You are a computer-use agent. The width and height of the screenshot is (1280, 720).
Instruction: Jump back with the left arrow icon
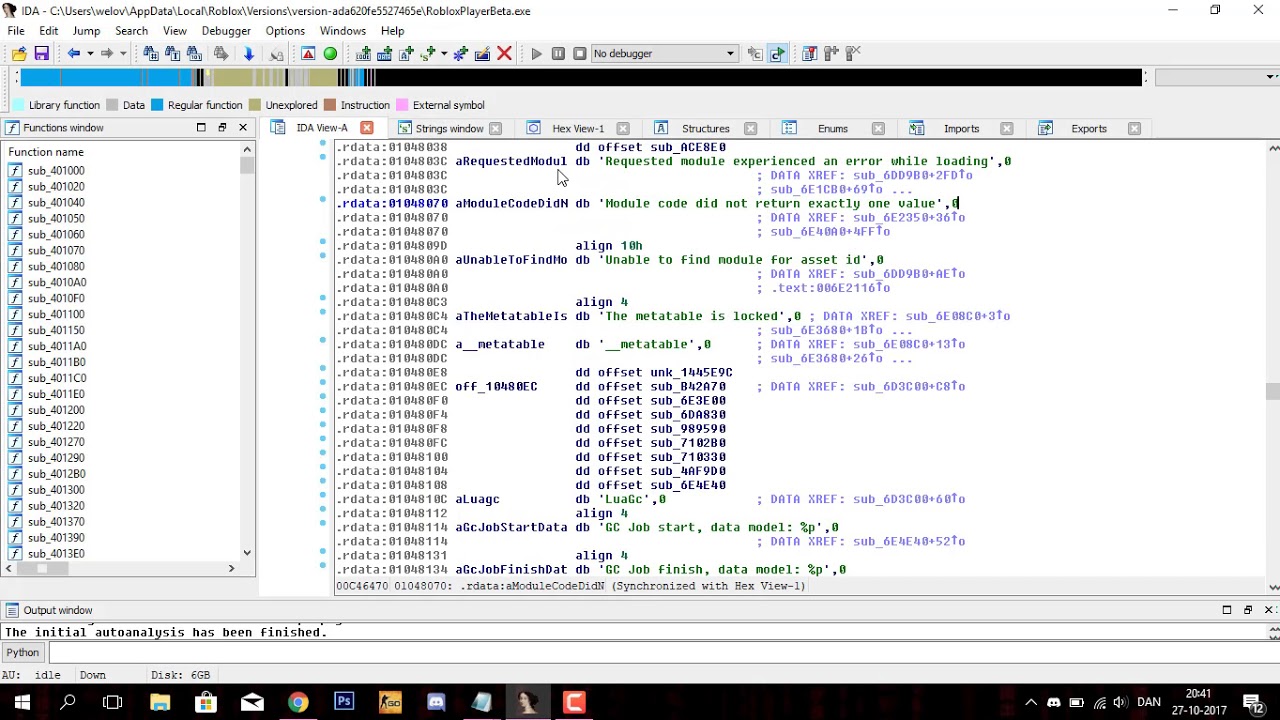(74, 54)
